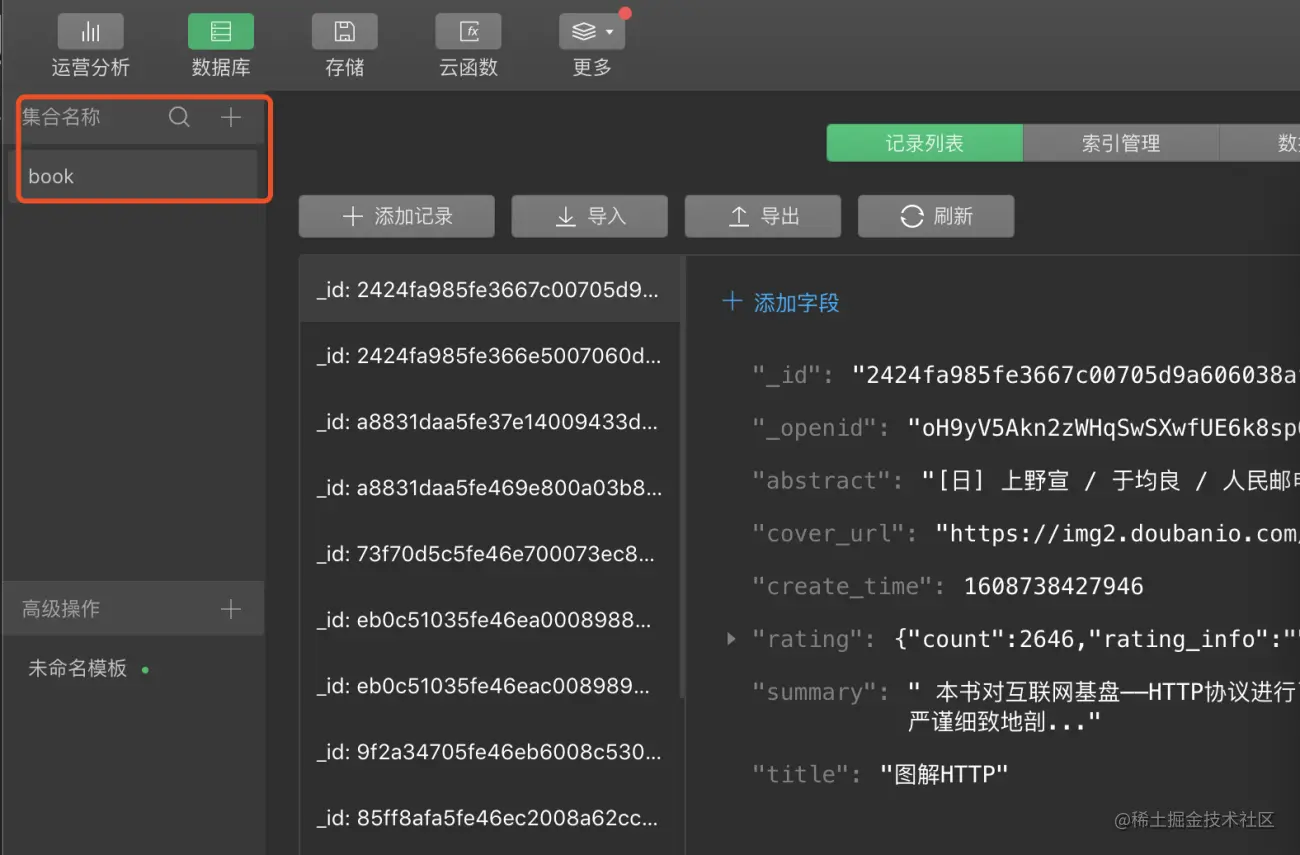Select record _id 2424fa985fe3667c00705d9...
Image resolution: width=1300 pixels, height=855 pixels.
(490, 290)
